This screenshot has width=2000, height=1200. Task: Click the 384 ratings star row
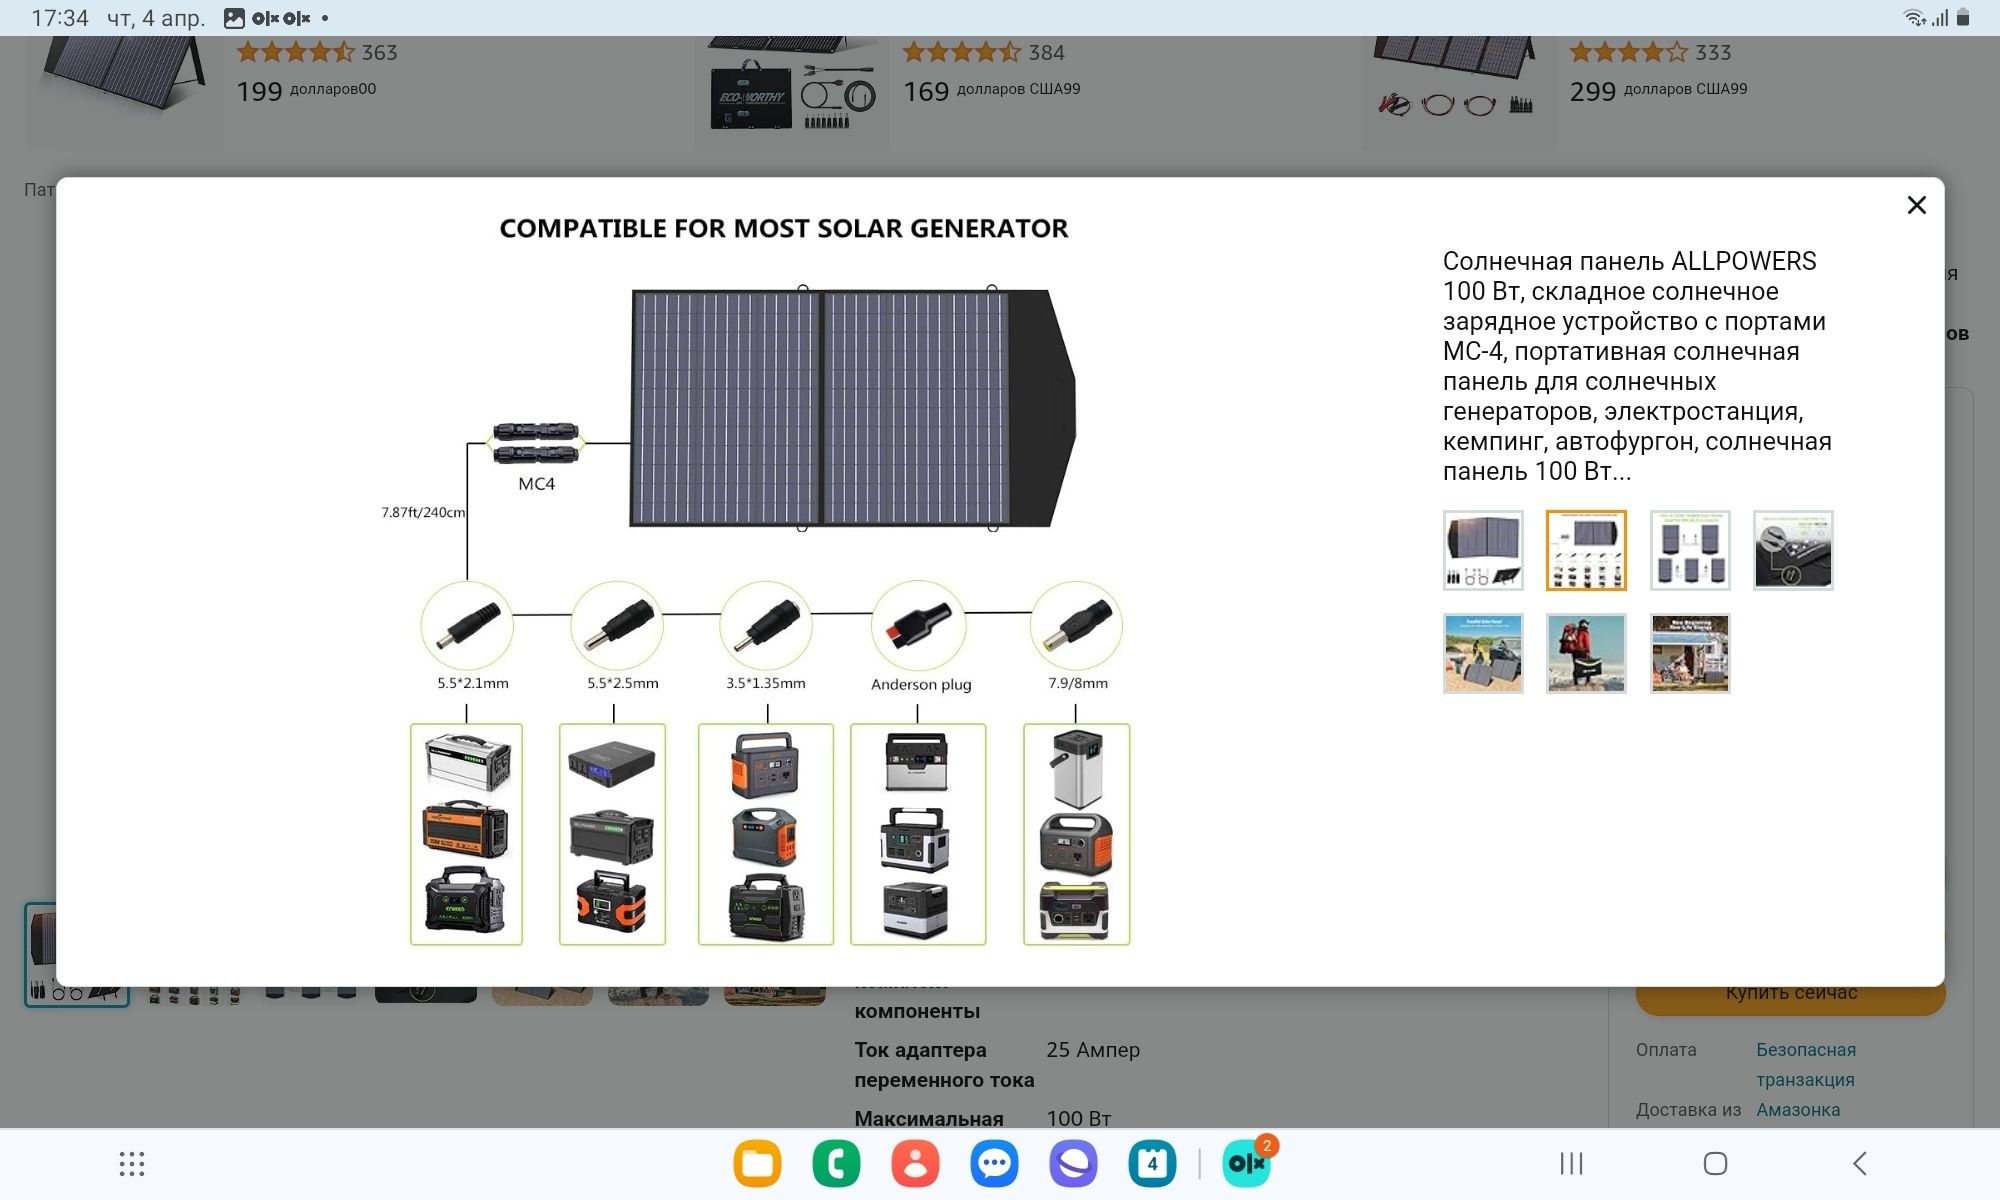click(983, 52)
